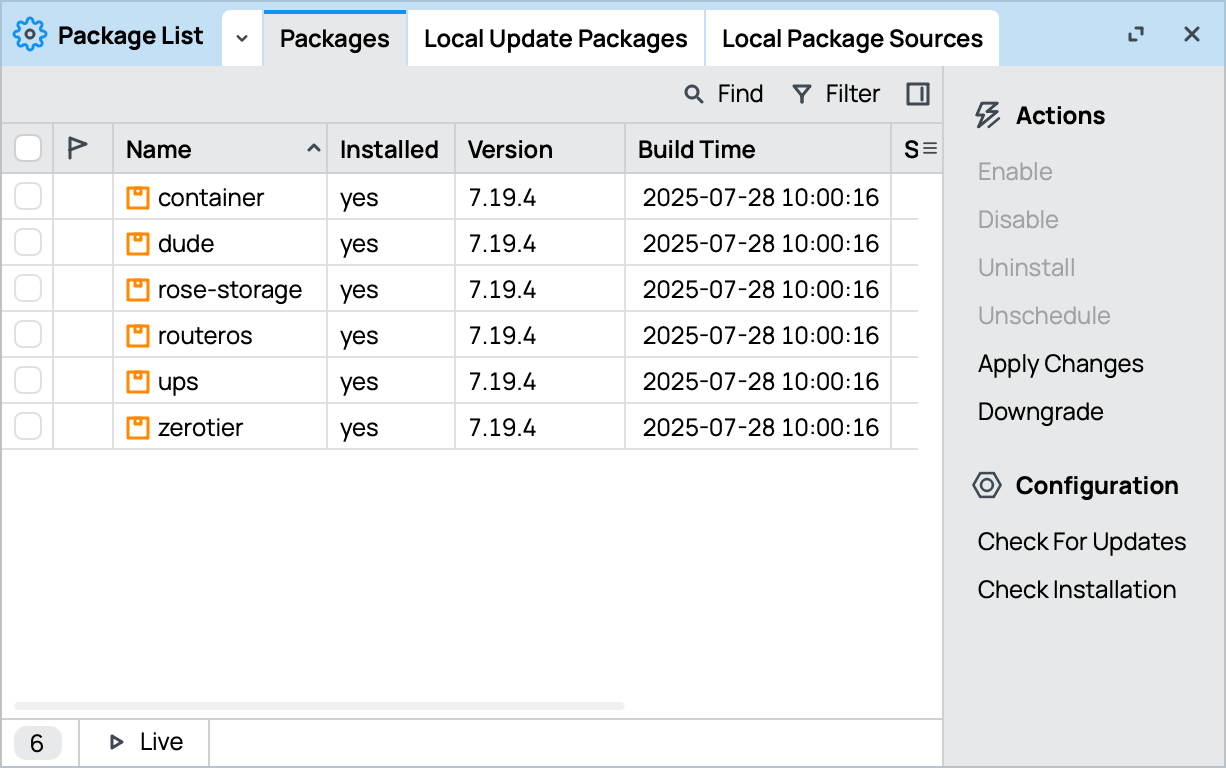
Task: Open the Local Package Sources tab
Action: (x=852, y=39)
